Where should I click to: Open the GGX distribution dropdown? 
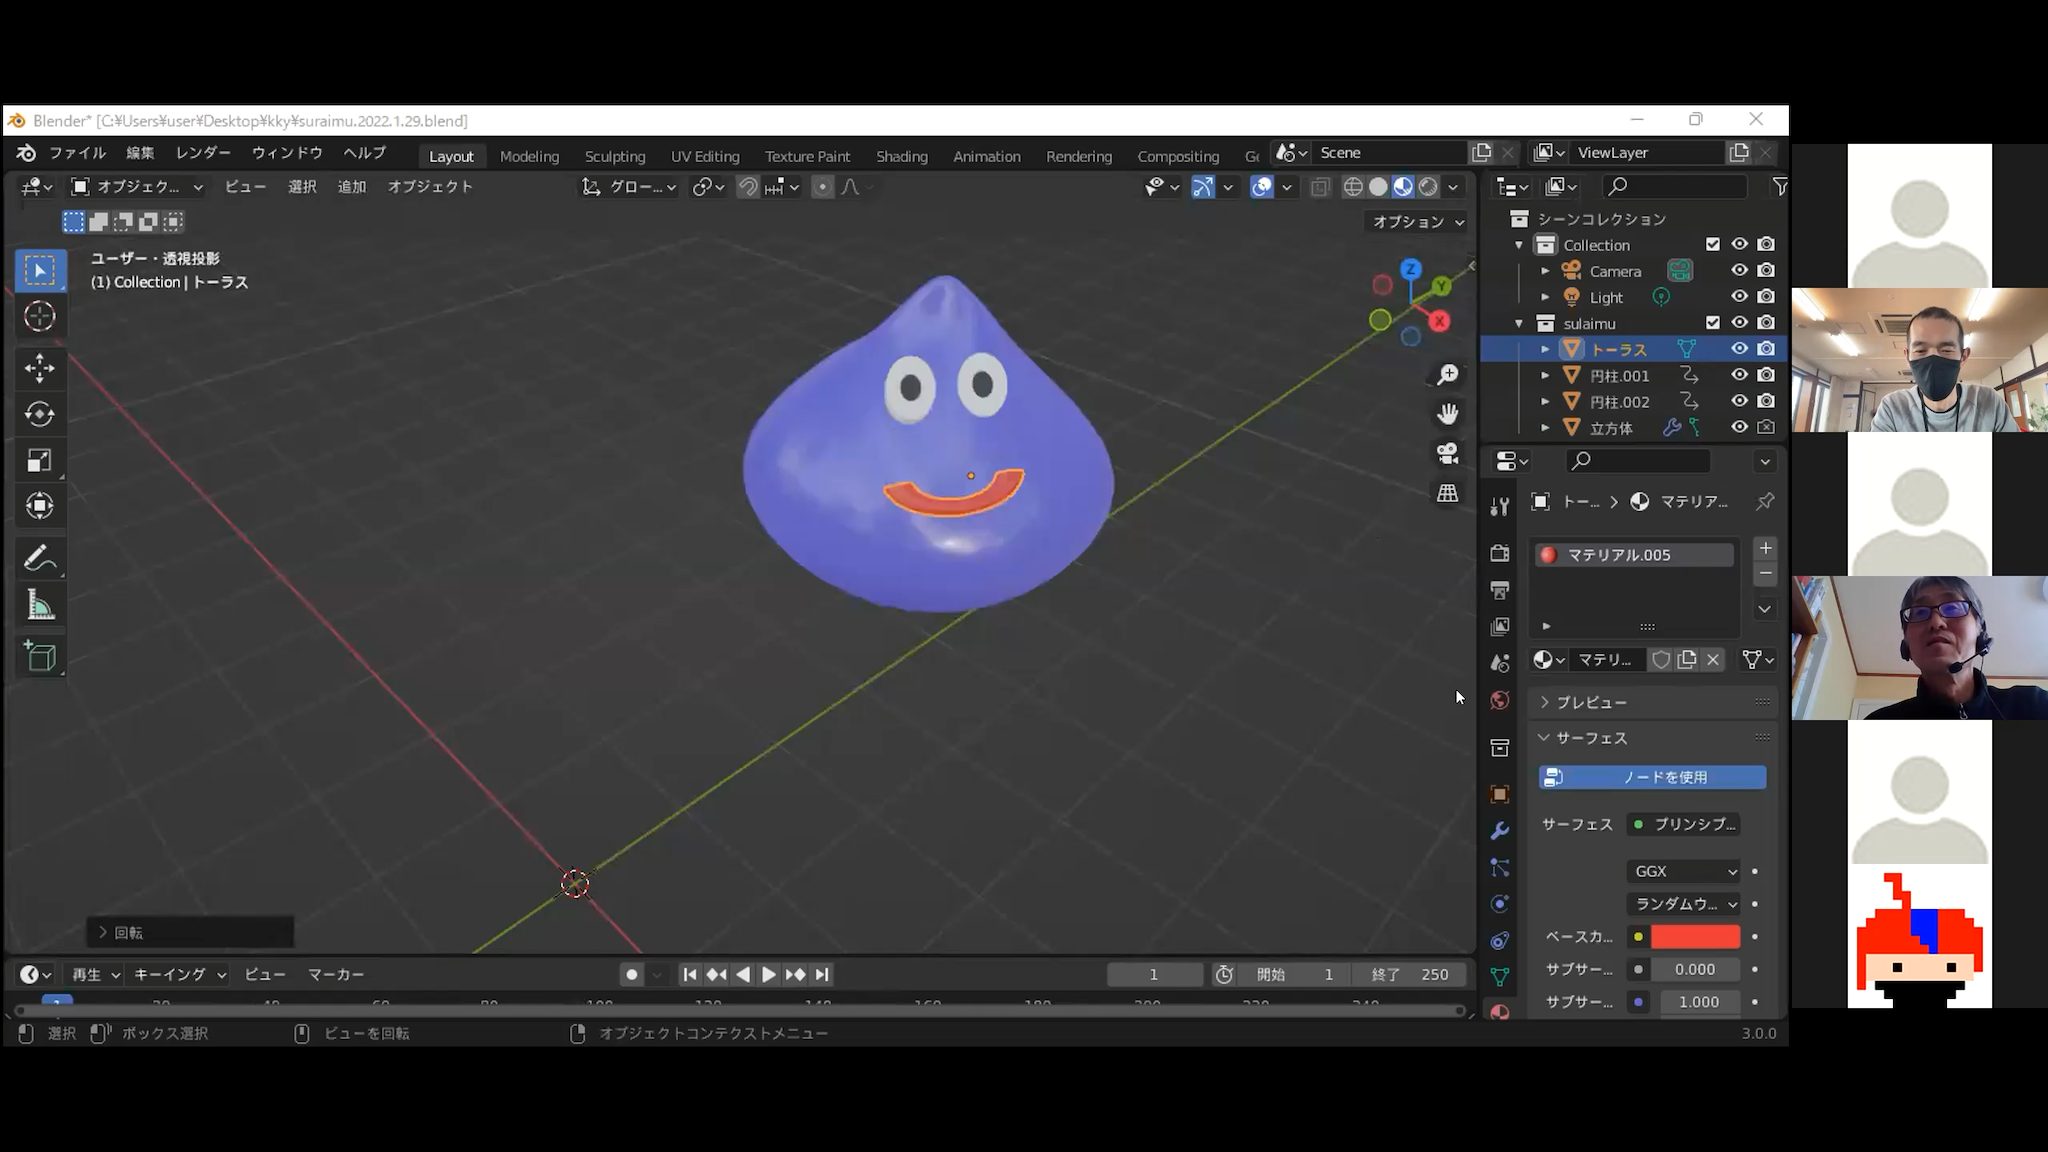pos(1685,871)
